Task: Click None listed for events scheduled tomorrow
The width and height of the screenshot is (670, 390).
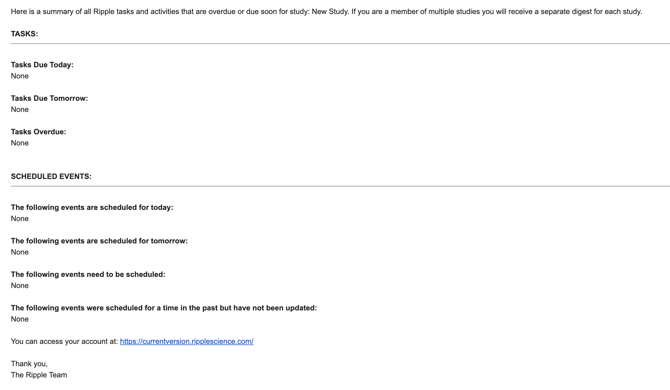Action: click(20, 252)
